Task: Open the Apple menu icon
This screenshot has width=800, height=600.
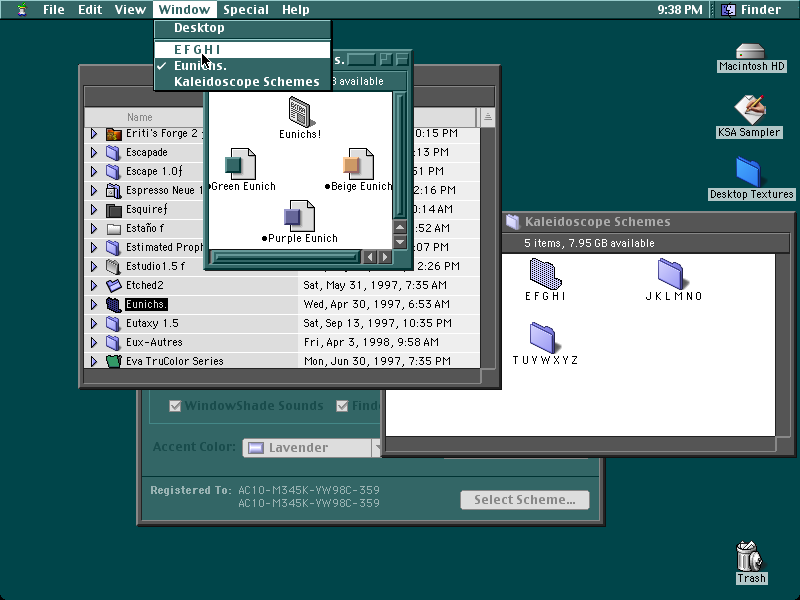Action: (x=21, y=9)
